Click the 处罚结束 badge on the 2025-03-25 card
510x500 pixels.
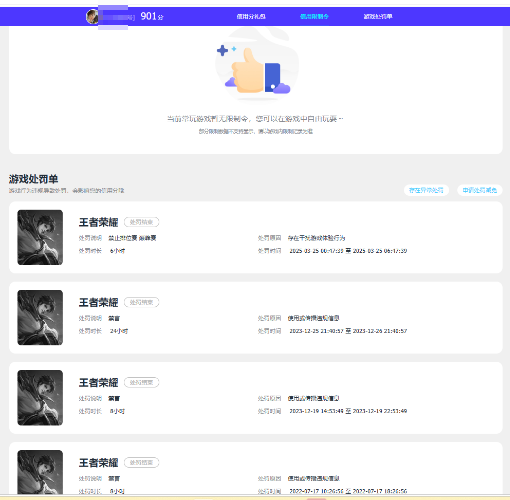tap(141, 222)
